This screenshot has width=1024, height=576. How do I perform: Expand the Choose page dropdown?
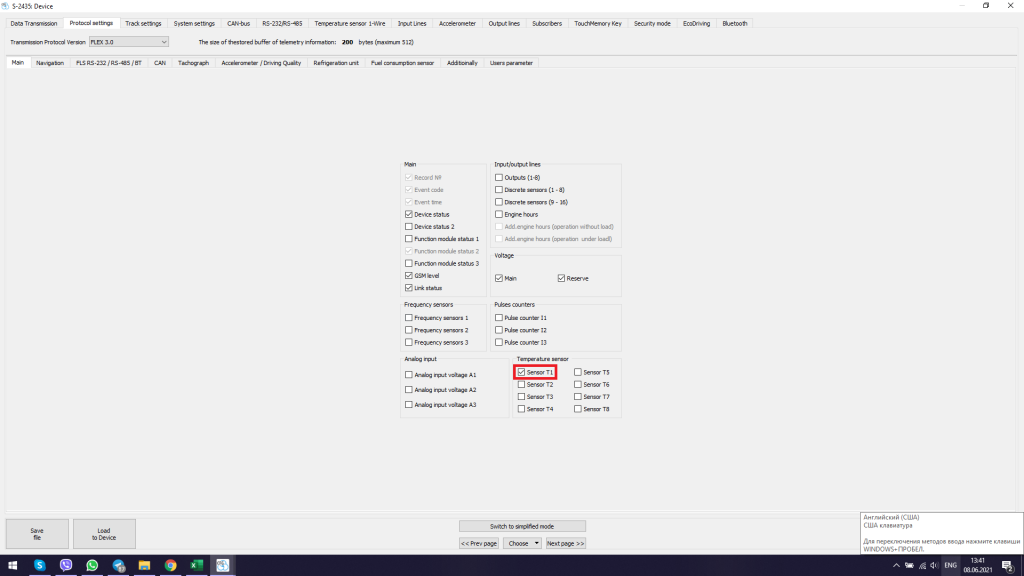pyautogui.click(x=522, y=543)
